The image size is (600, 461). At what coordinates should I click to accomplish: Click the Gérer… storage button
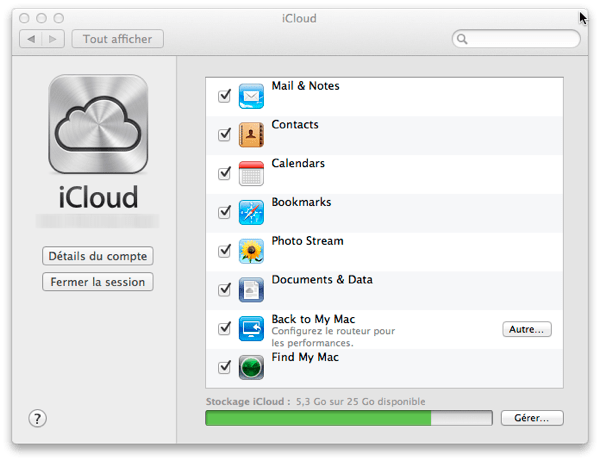pyautogui.click(x=532, y=418)
